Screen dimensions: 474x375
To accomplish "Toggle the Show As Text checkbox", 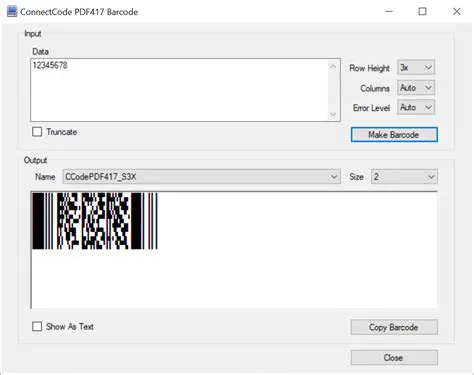I will click(37, 326).
